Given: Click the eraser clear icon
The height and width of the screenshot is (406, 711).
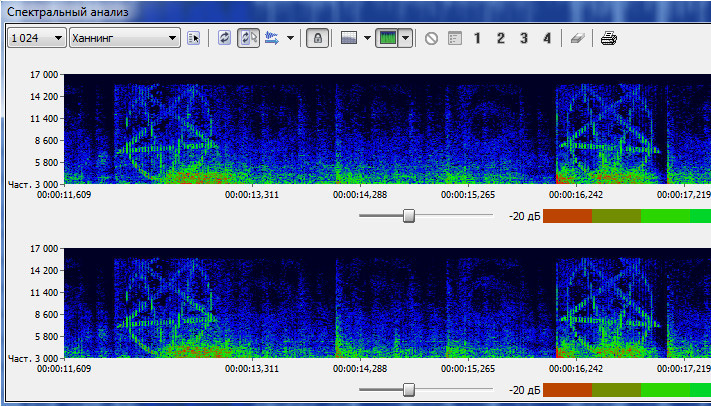Looking at the screenshot, I should tap(577, 38).
